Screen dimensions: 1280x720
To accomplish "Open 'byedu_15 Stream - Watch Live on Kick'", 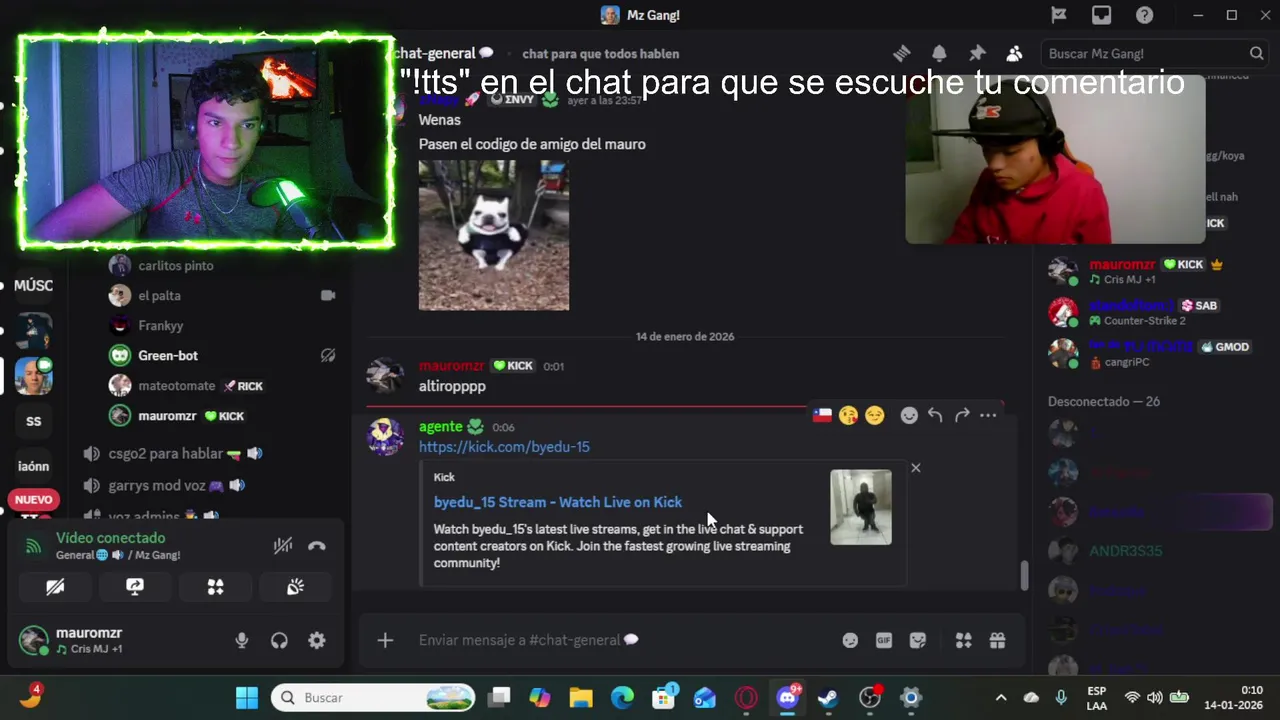I will click(x=558, y=502).
